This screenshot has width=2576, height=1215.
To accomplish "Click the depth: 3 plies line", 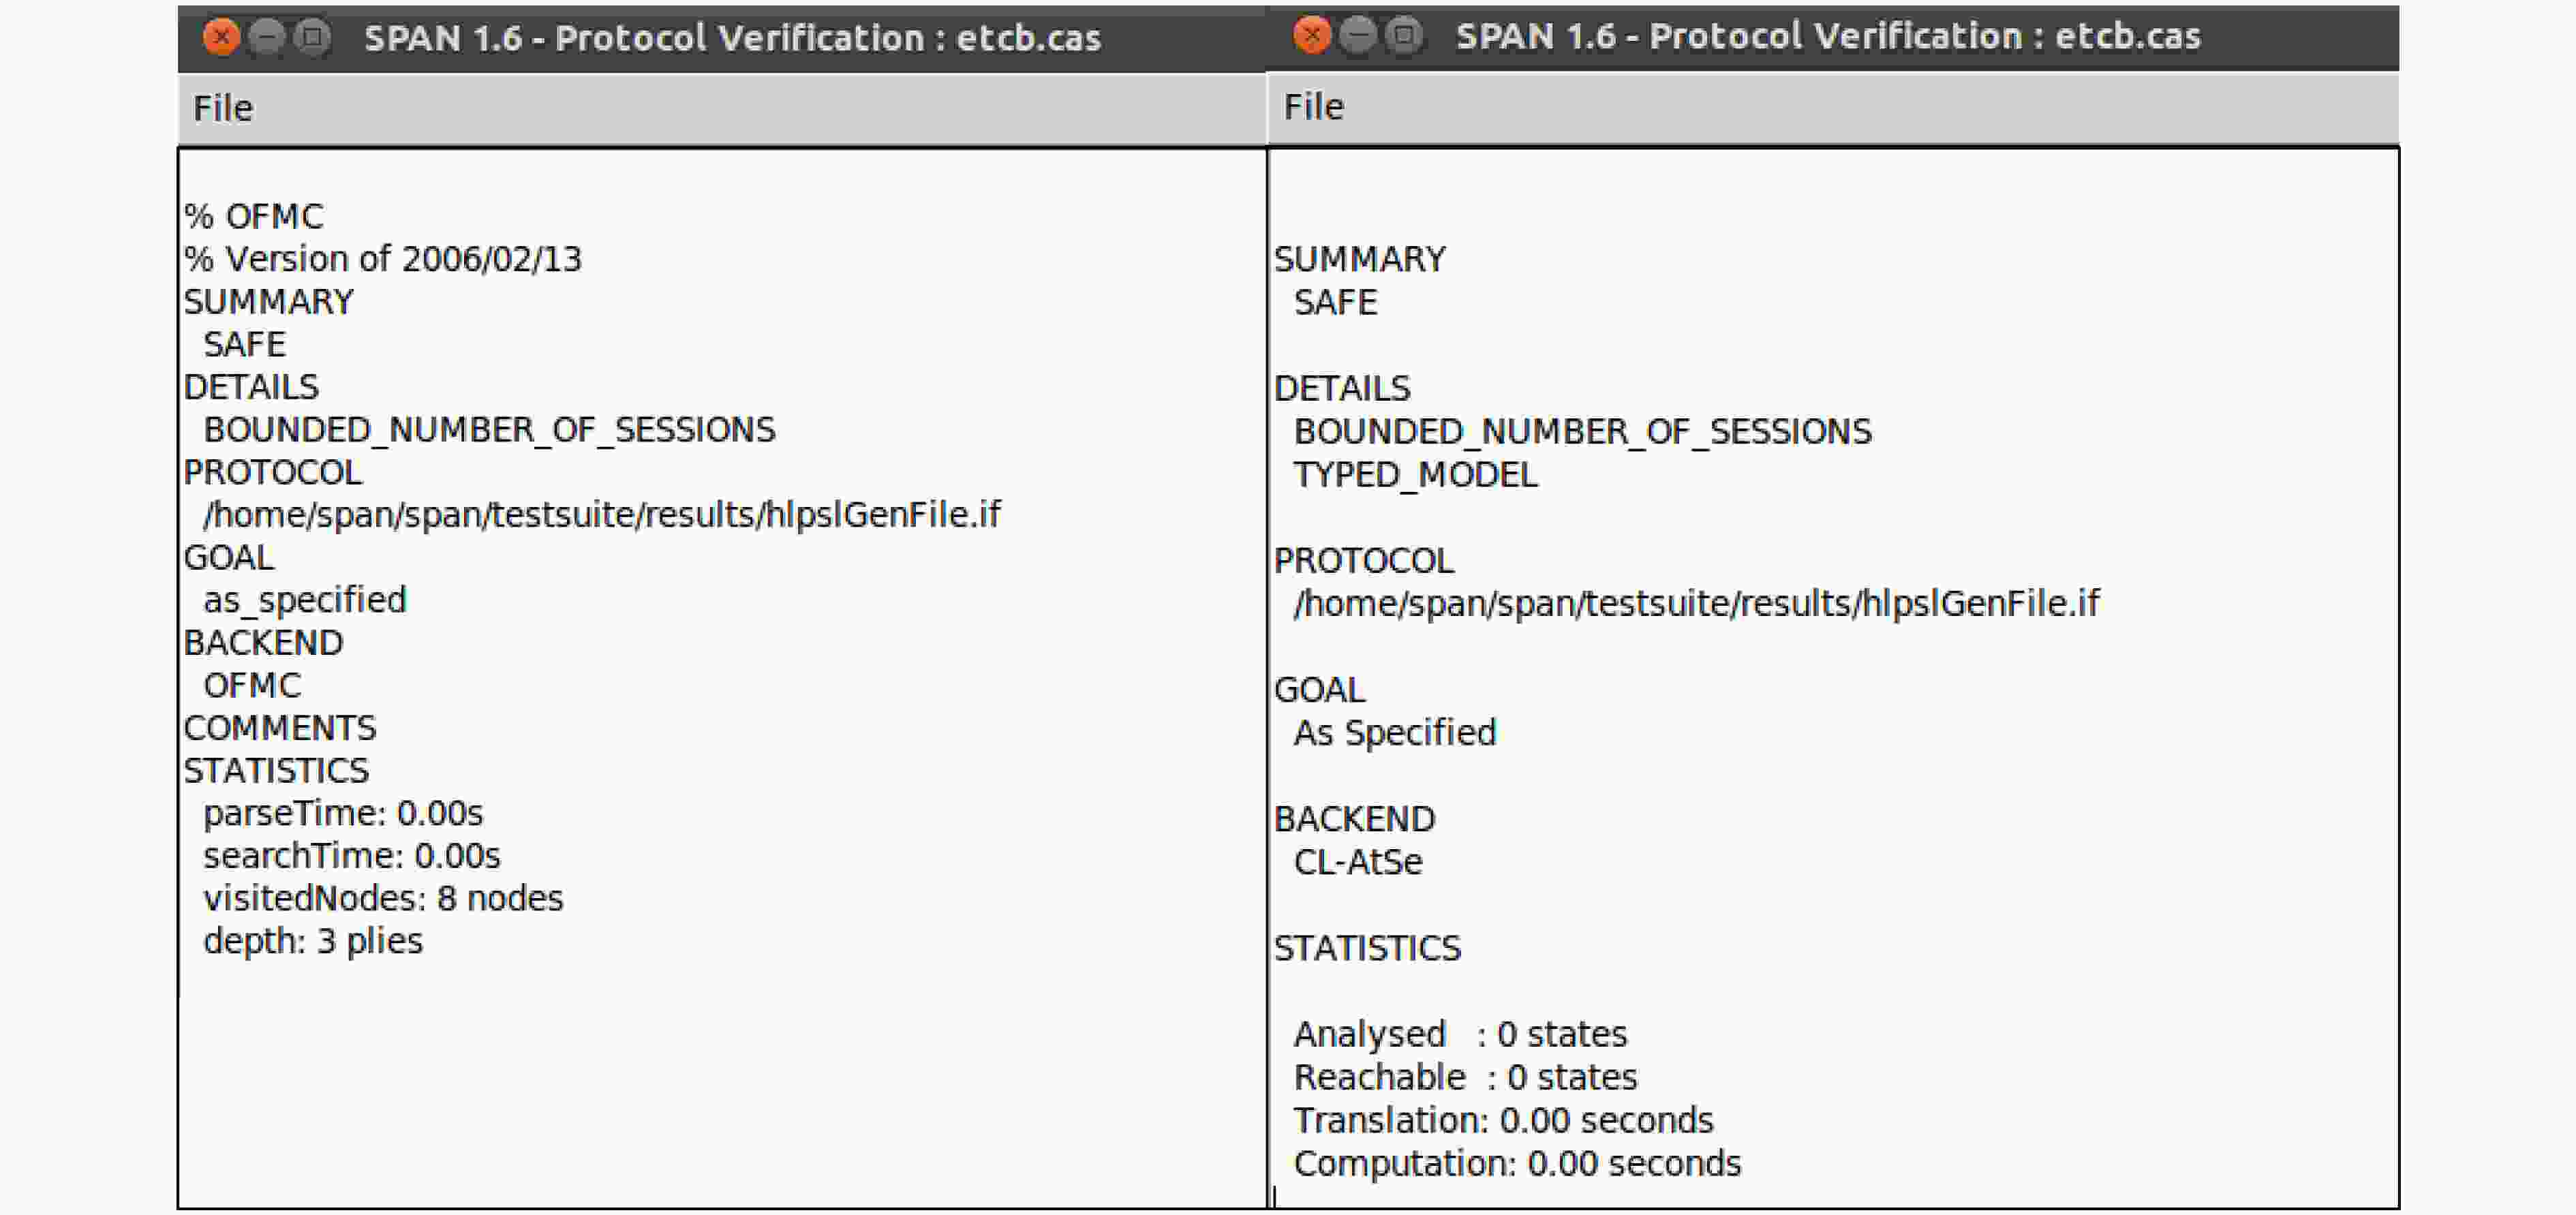I will click(313, 942).
